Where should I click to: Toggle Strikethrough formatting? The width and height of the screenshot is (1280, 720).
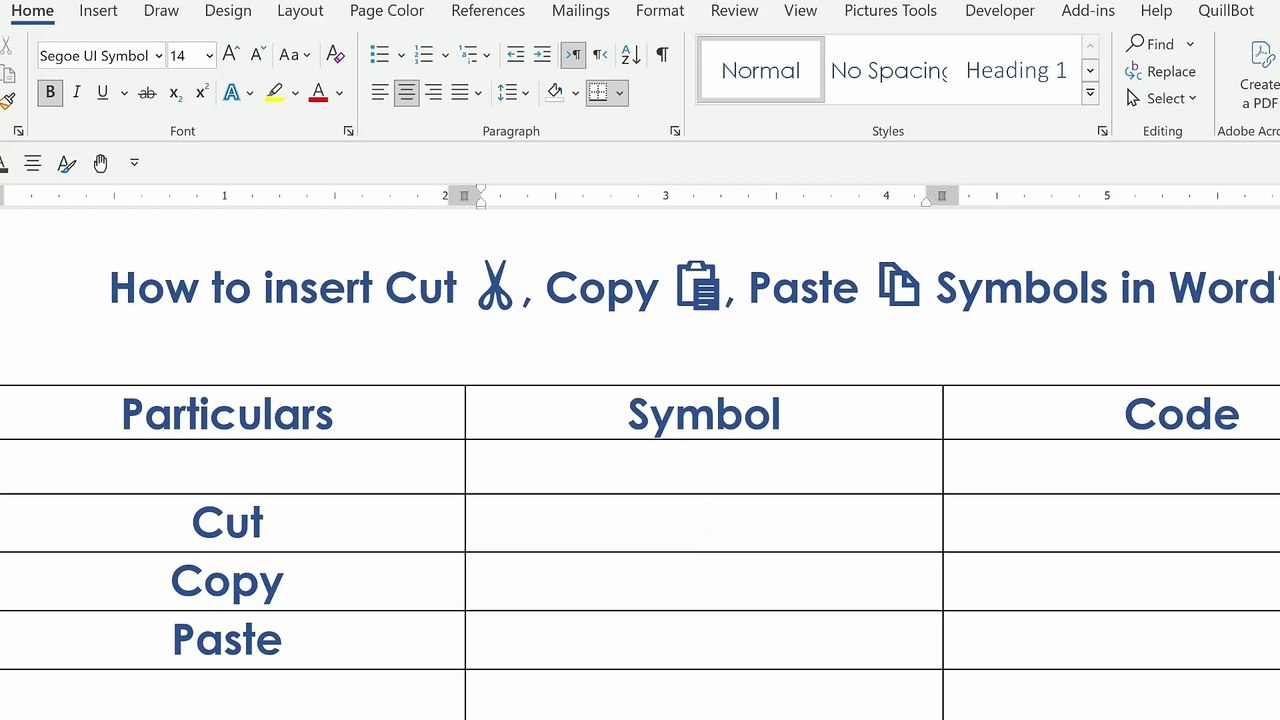(147, 93)
